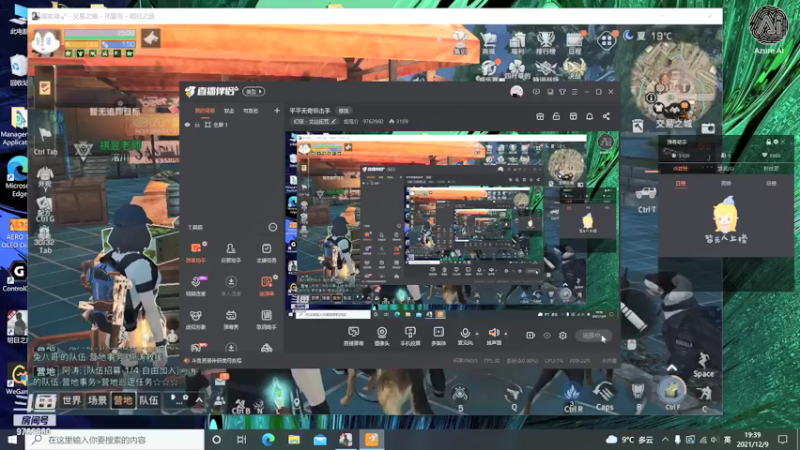The height and width of the screenshot is (450, 800).
Task: Select the 队伍 chat channel tab
Action: (x=149, y=401)
